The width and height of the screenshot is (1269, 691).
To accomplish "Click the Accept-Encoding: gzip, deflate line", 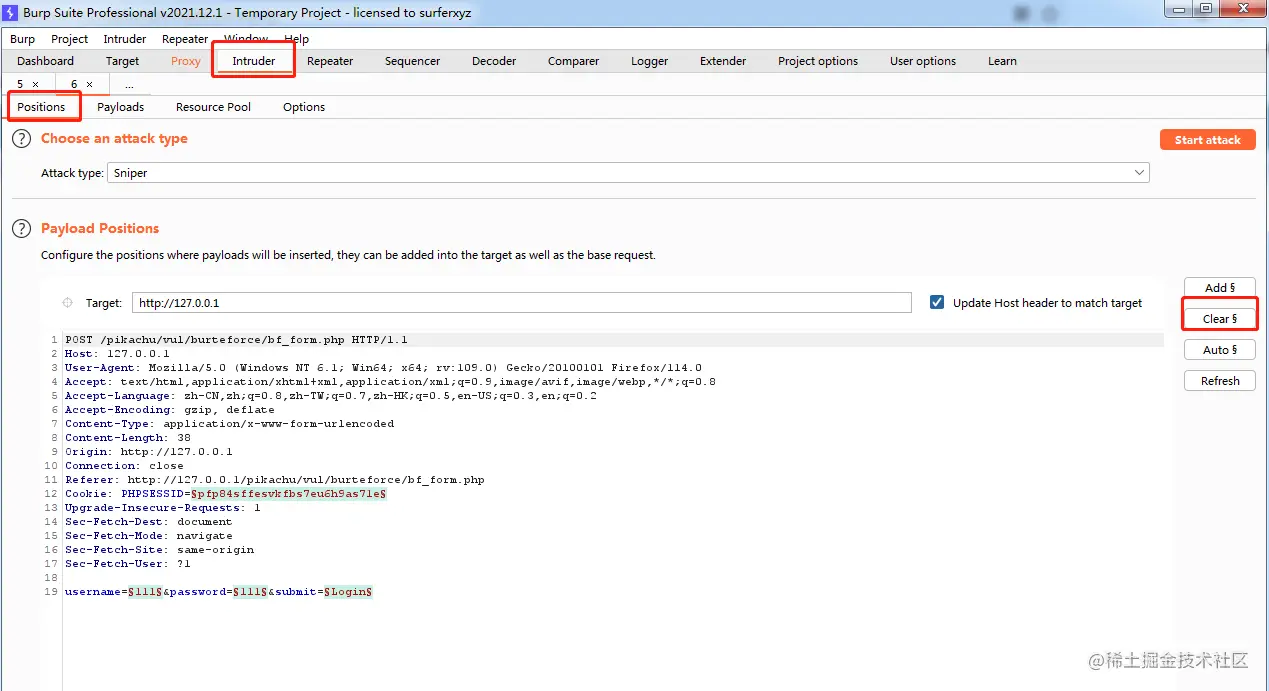I will point(169,410).
